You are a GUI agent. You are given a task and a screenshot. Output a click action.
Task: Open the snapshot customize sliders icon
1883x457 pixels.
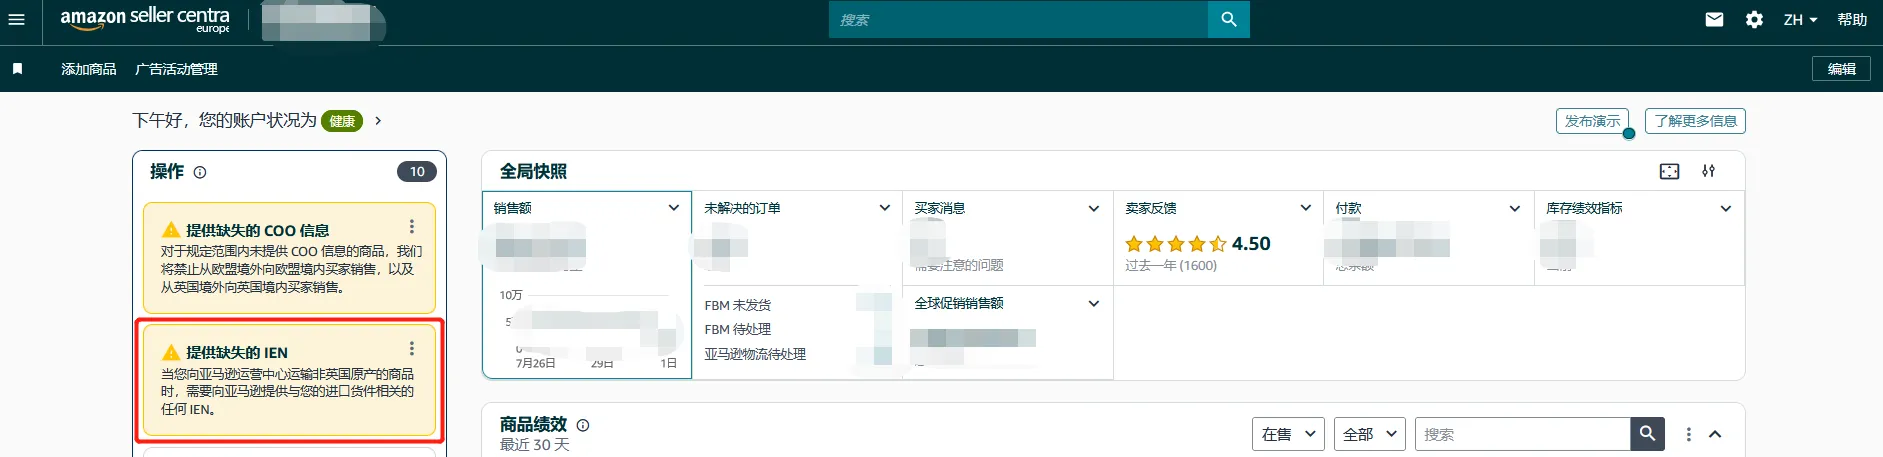tap(1708, 171)
